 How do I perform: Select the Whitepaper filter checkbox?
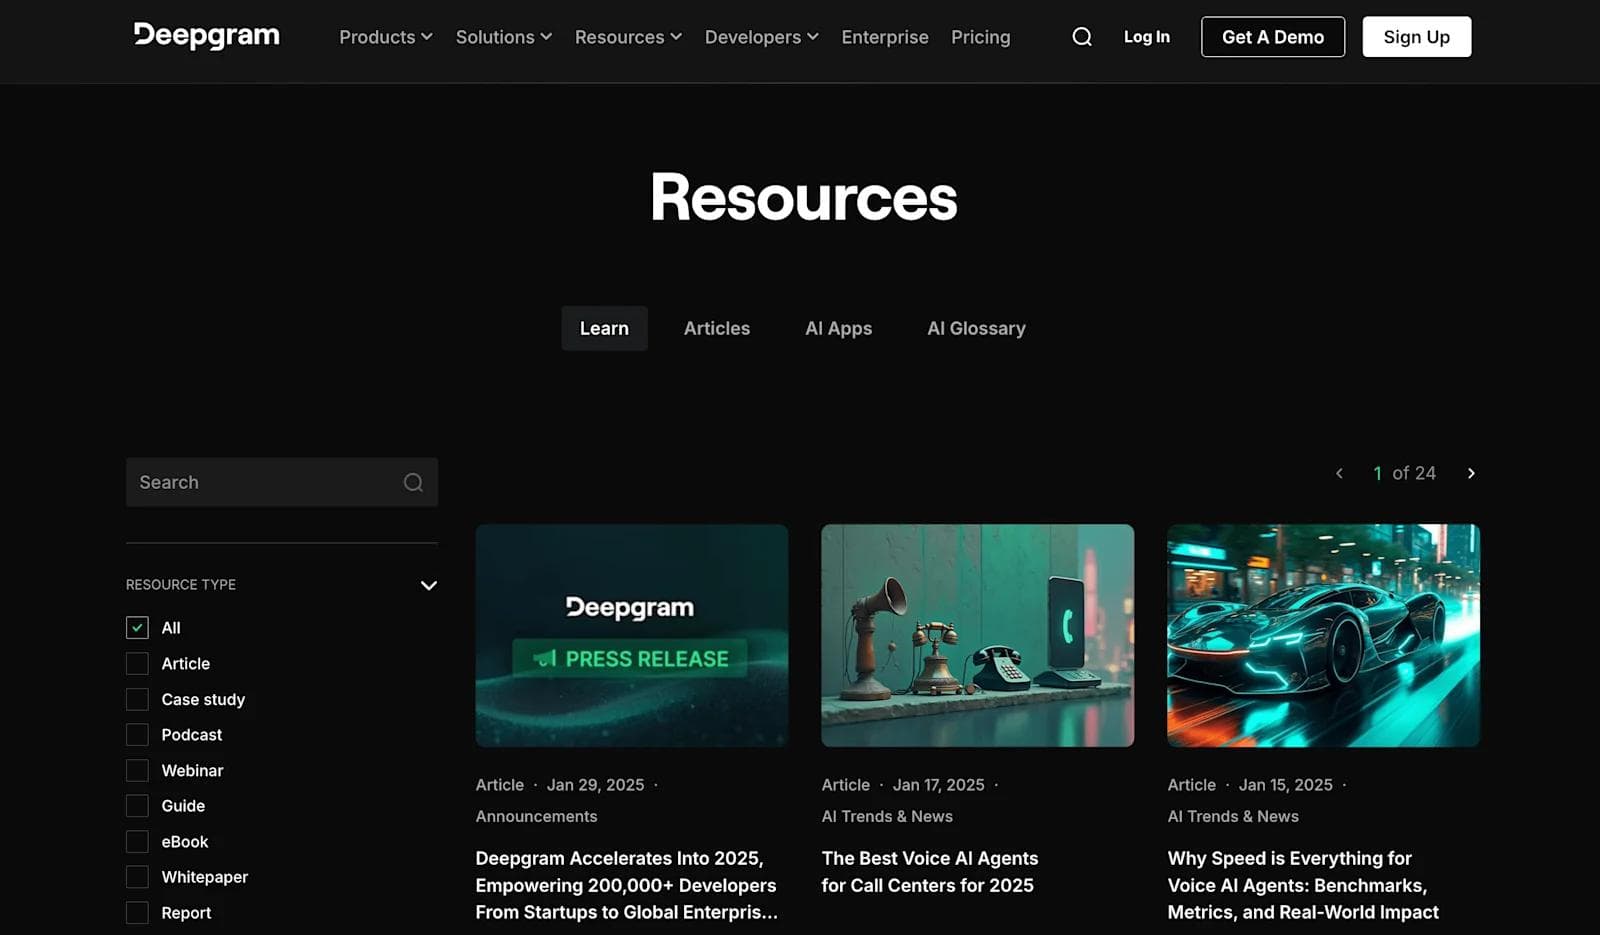pos(136,876)
